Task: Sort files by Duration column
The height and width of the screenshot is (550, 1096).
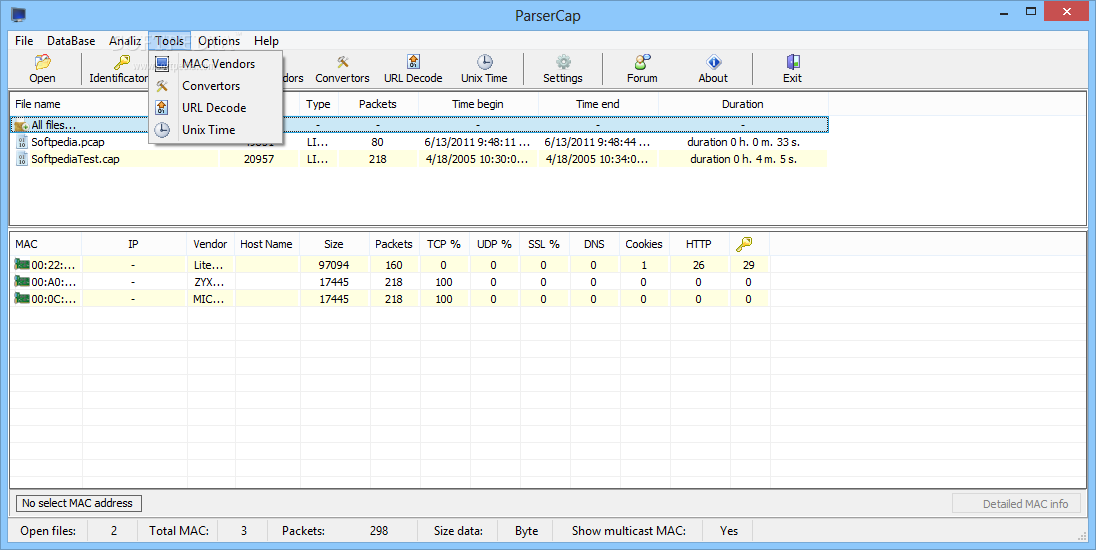Action: click(743, 104)
